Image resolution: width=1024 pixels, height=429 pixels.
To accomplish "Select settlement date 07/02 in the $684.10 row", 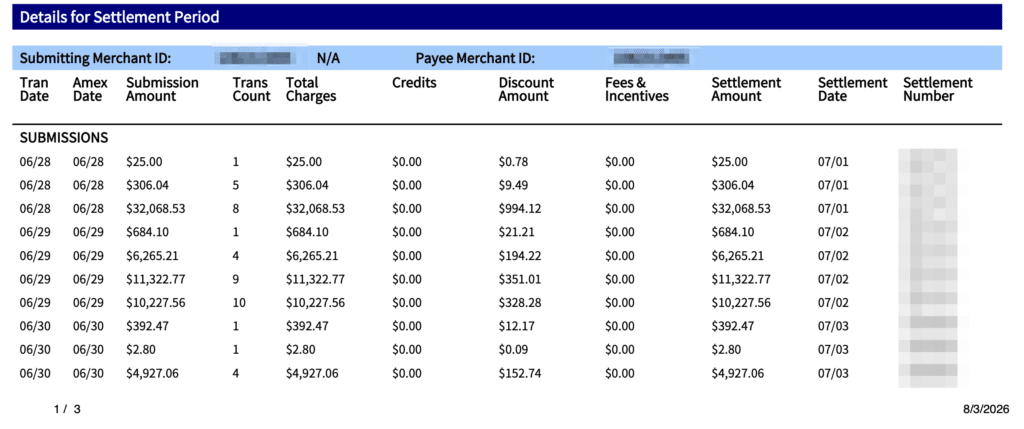I will tap(833, 232).
